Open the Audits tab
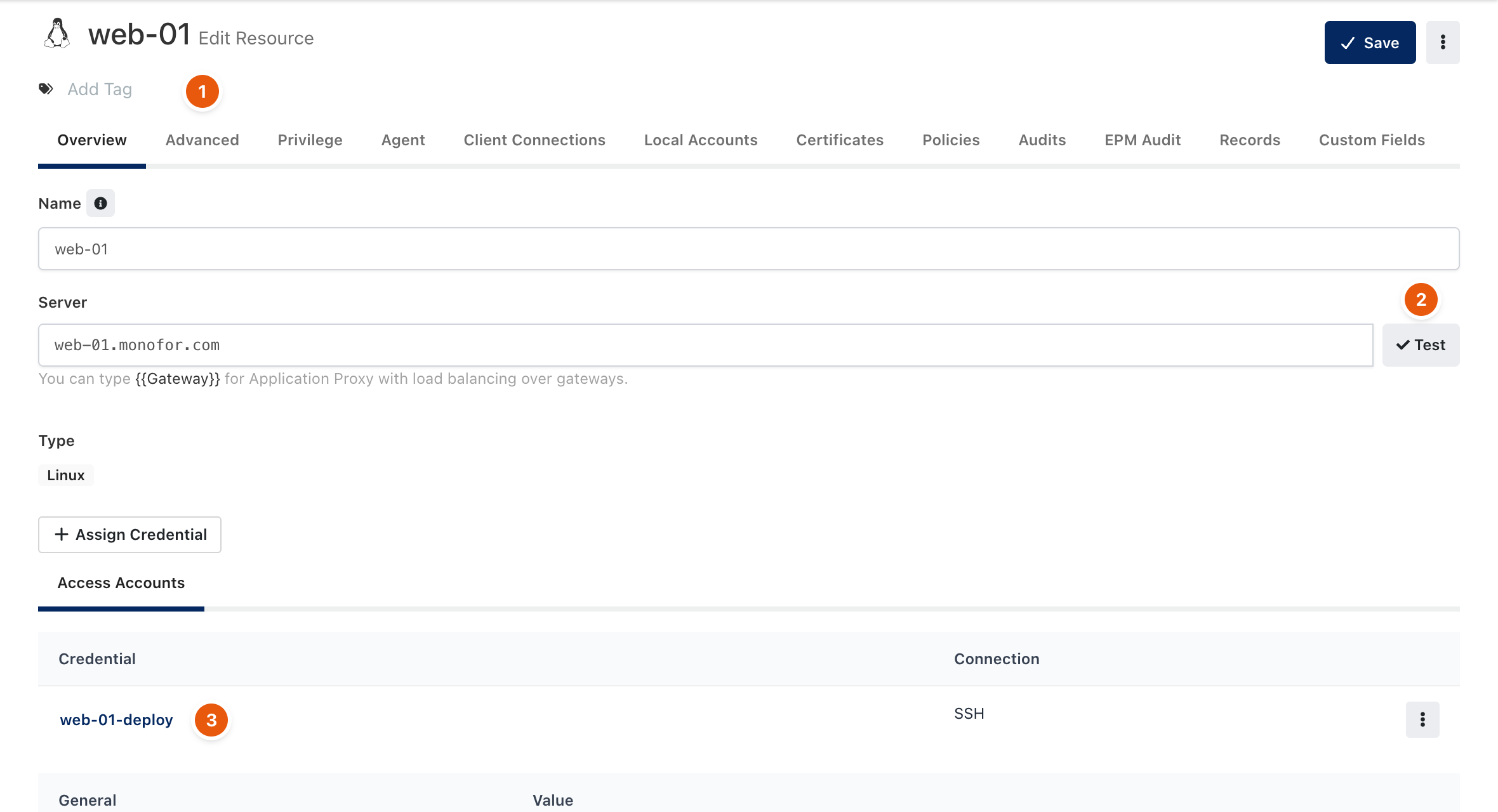1498x812 pixels. click(1042, 140)
